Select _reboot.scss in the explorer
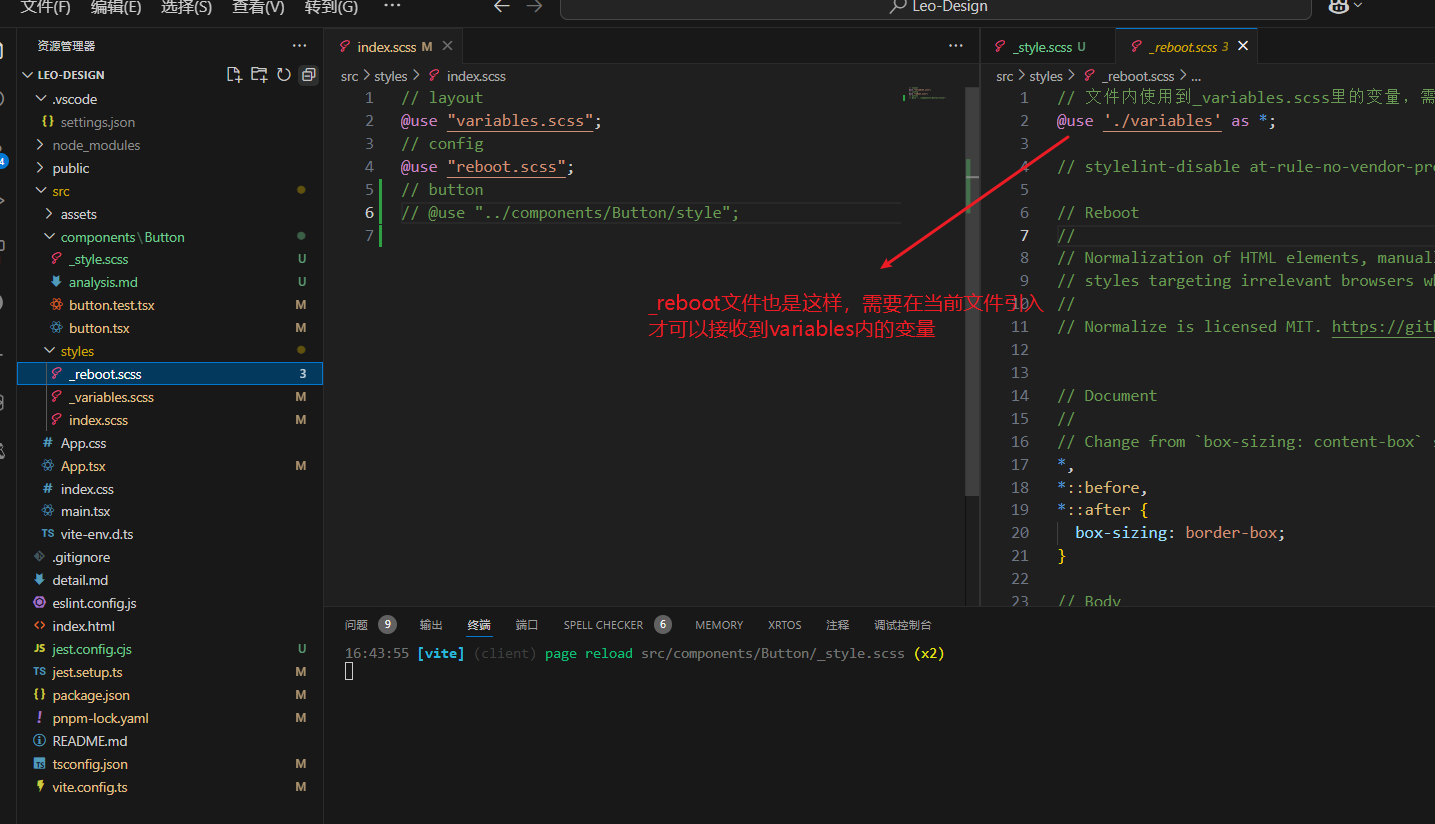 [x=170, y=374]
